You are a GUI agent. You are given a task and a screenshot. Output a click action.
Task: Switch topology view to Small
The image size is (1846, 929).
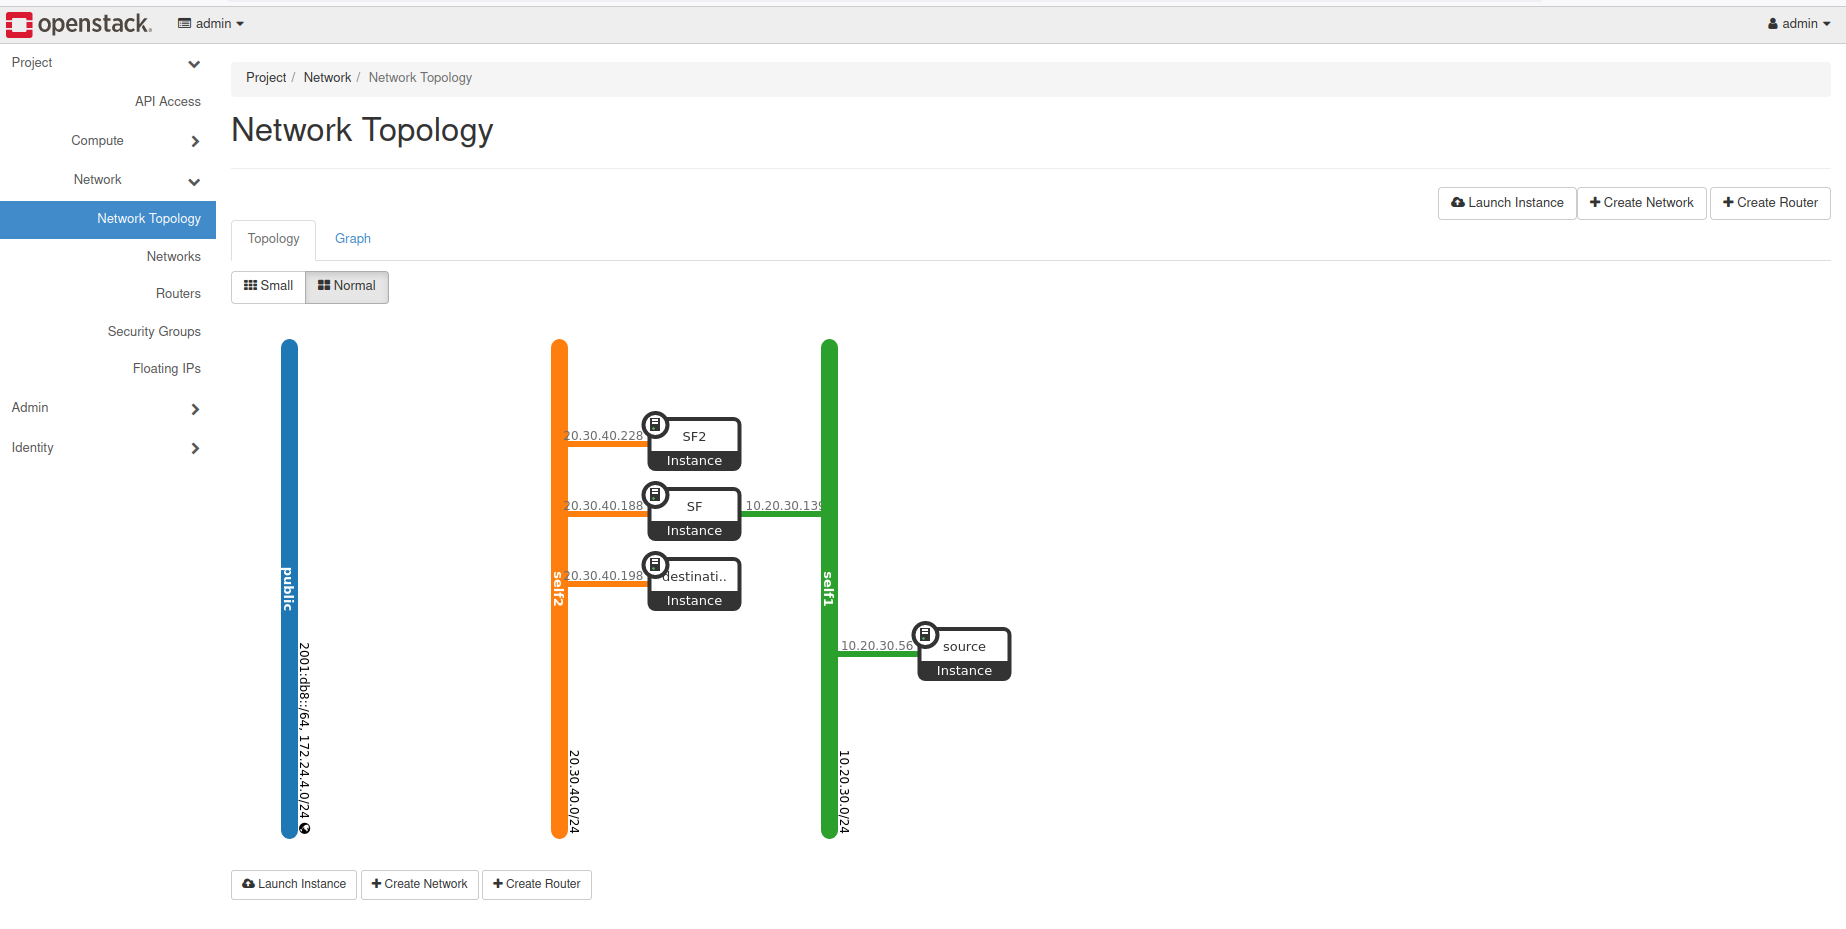(x=268, y=286)
